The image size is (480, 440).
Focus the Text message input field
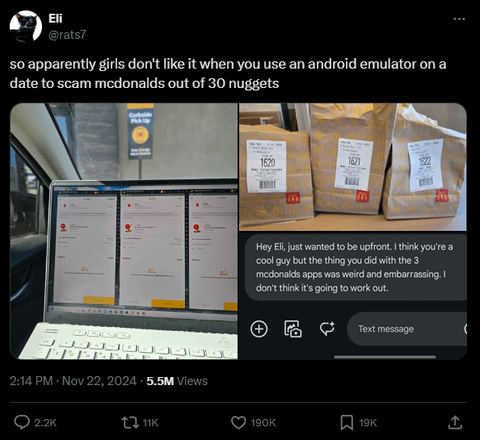(407, 329)
